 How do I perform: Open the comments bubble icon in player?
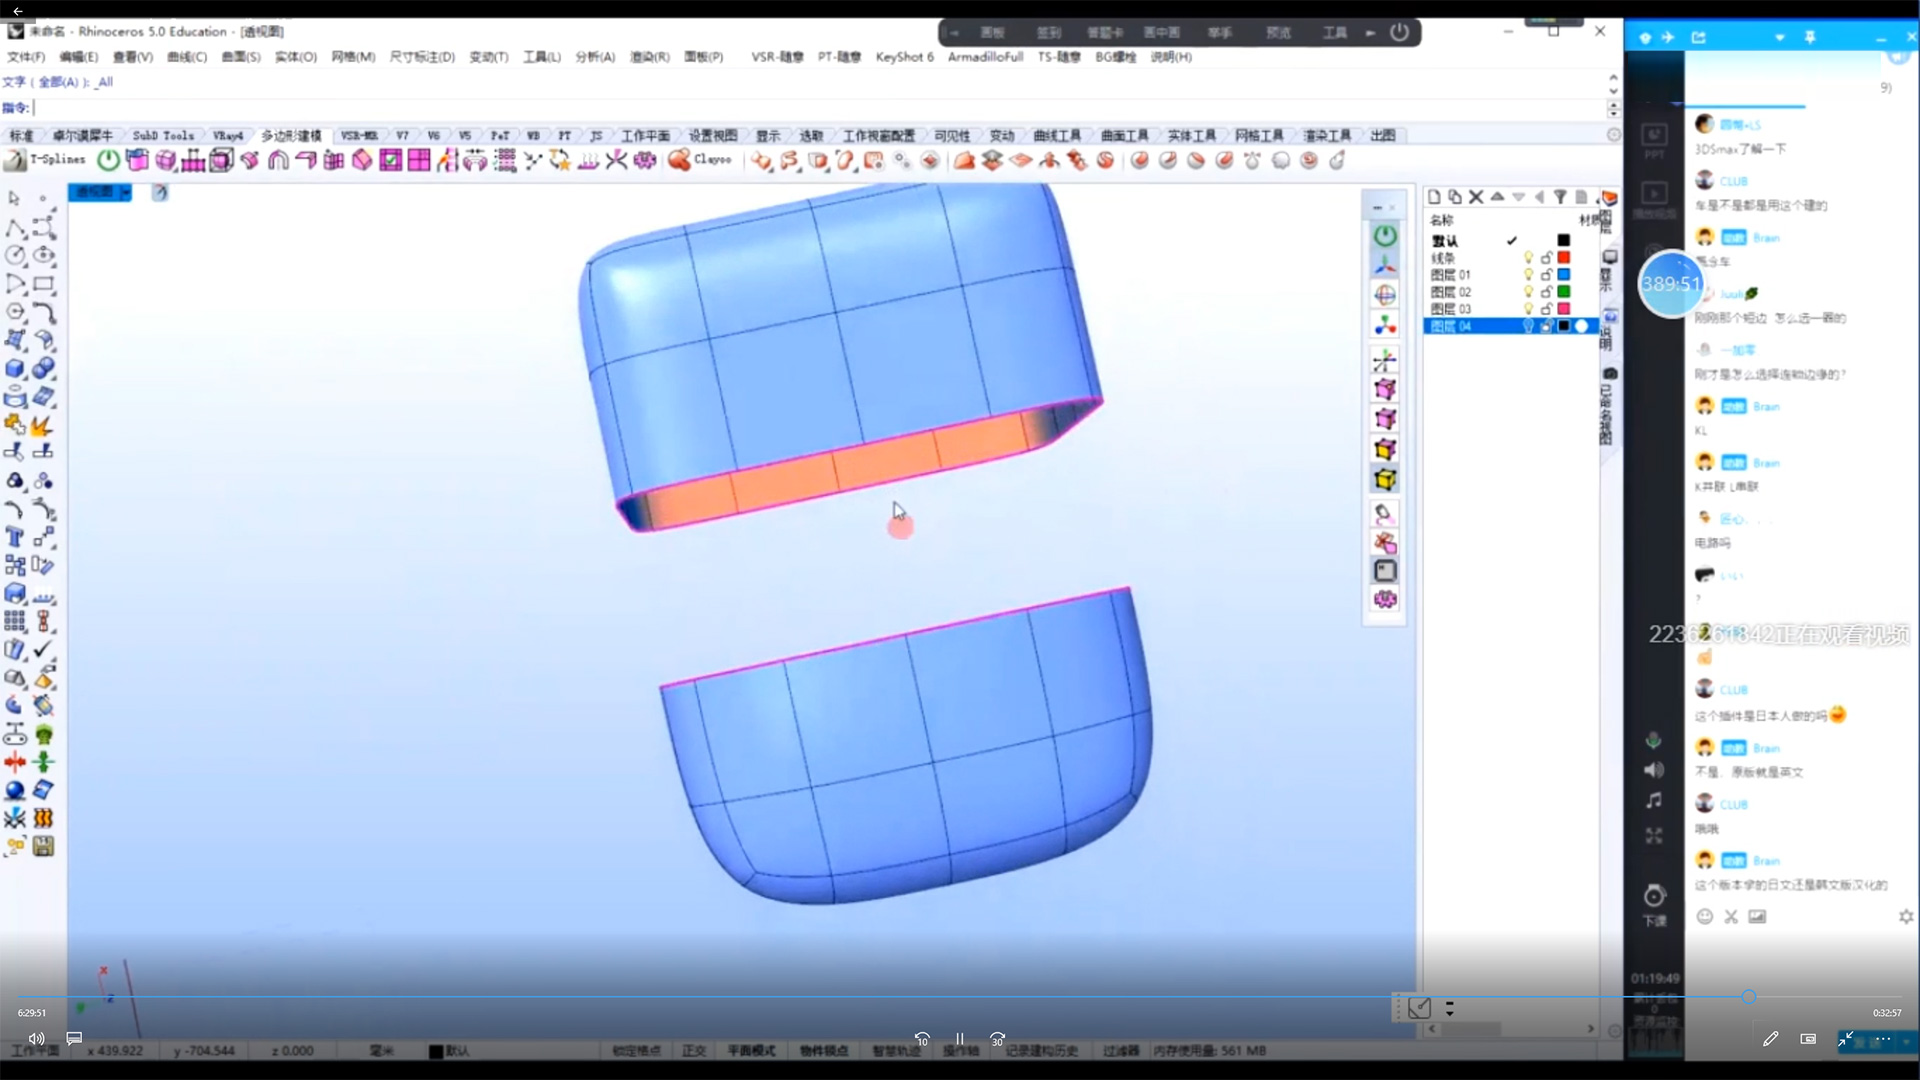point(74,1039)
